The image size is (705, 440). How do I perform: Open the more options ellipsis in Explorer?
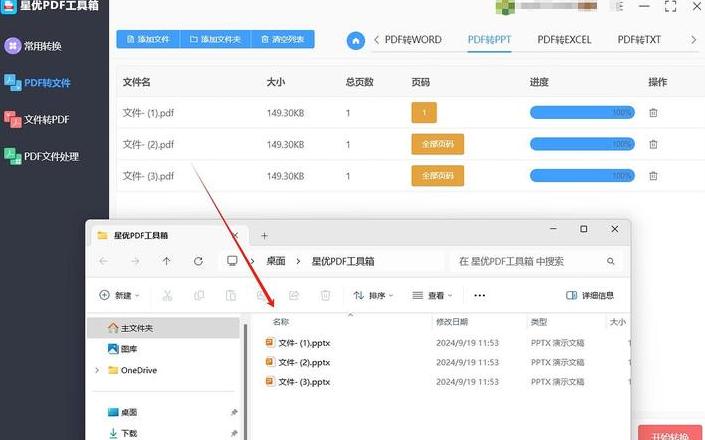coord(480,295)
